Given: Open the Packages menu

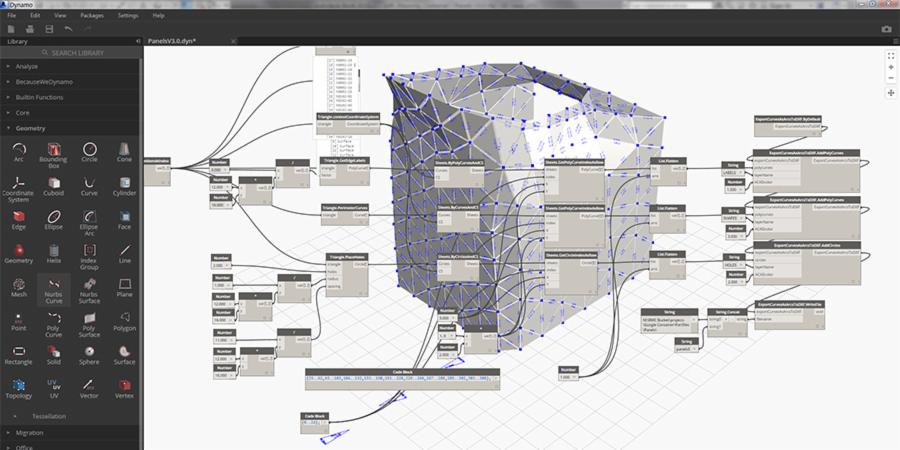Looking at the screenshot, I should 92,15.
